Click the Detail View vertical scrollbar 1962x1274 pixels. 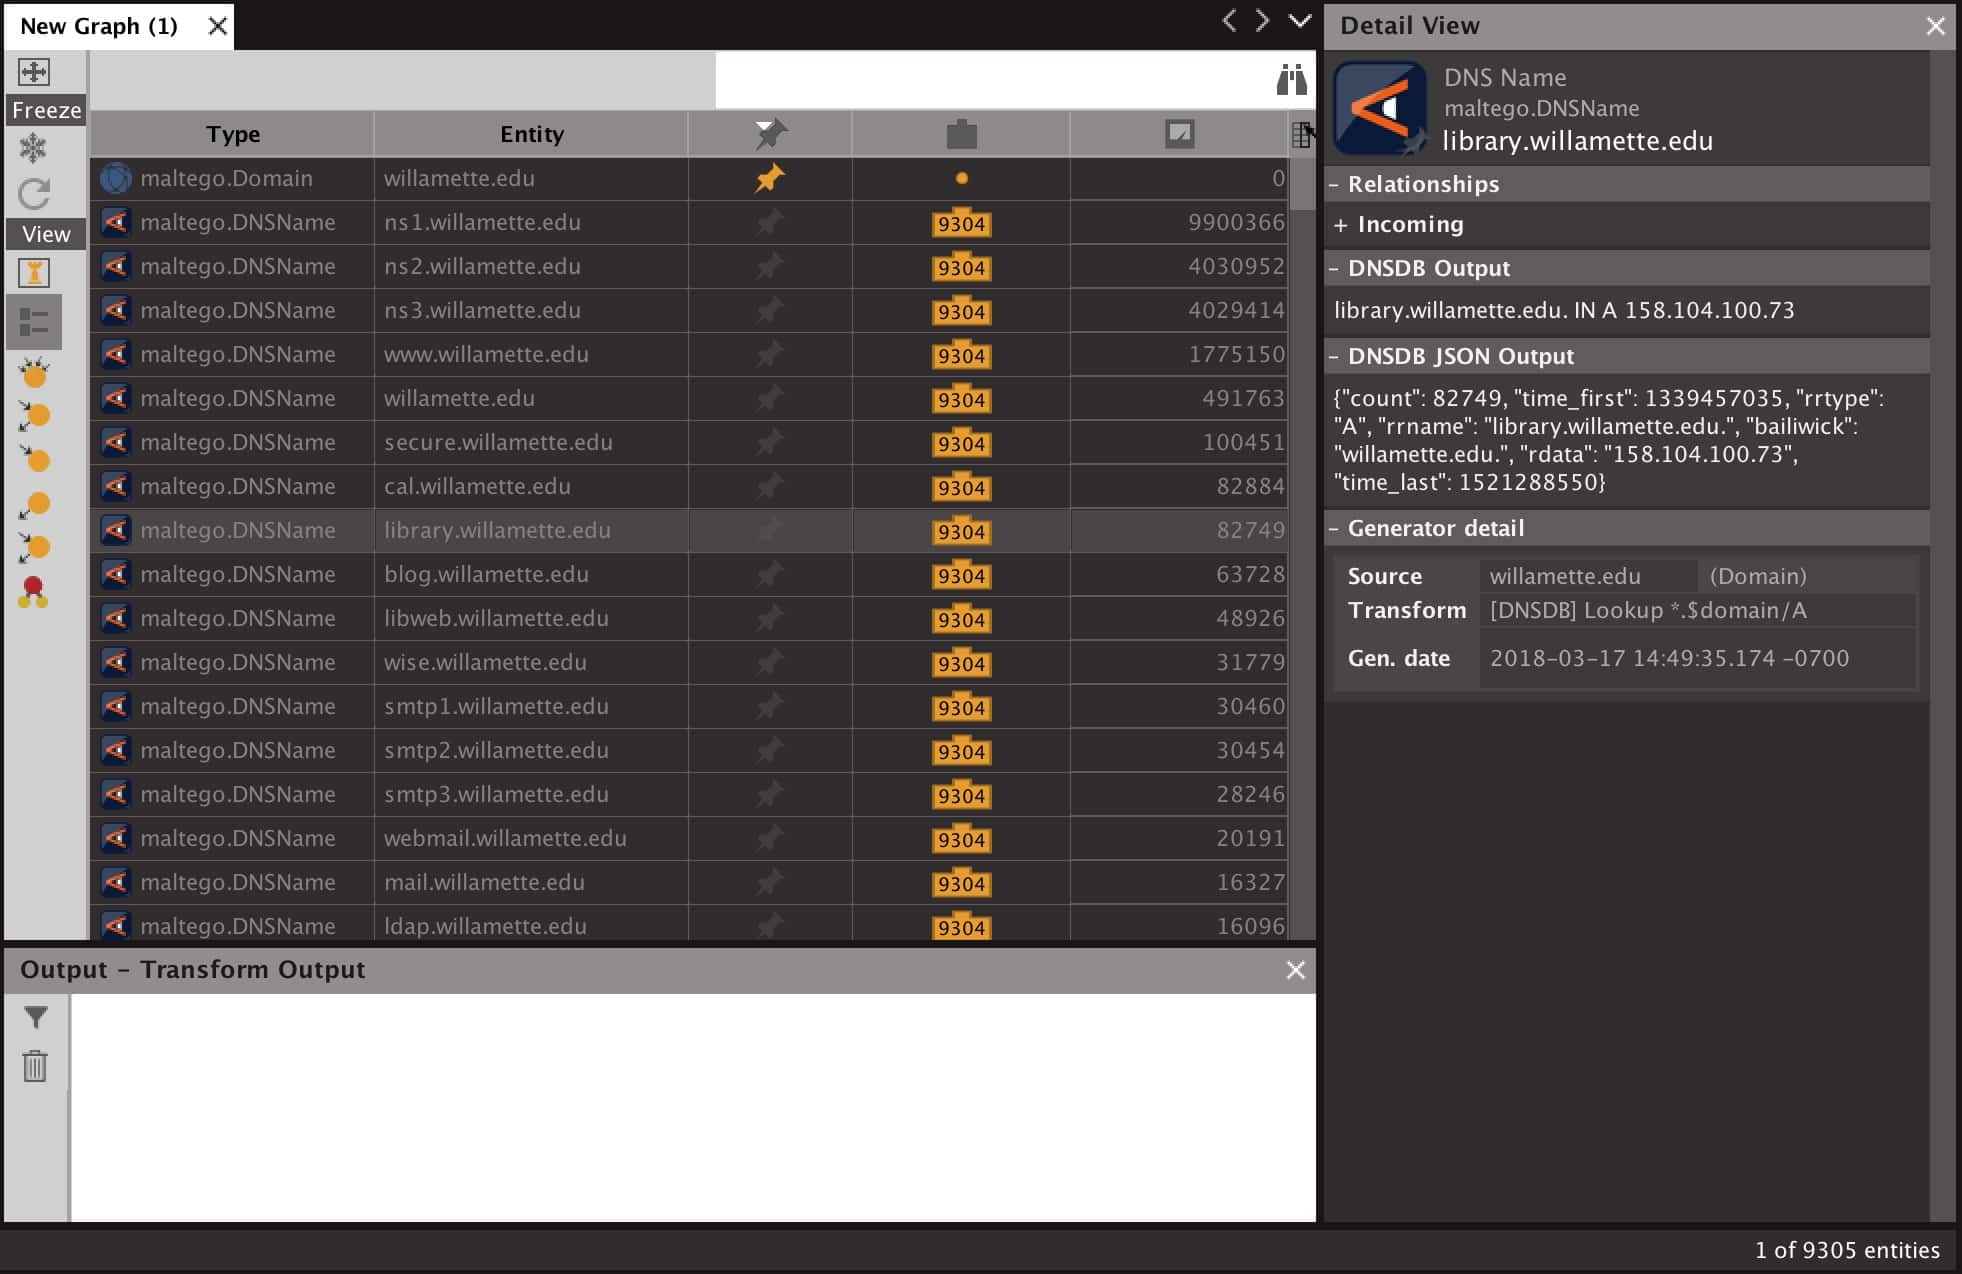[x=1942, y=635]
